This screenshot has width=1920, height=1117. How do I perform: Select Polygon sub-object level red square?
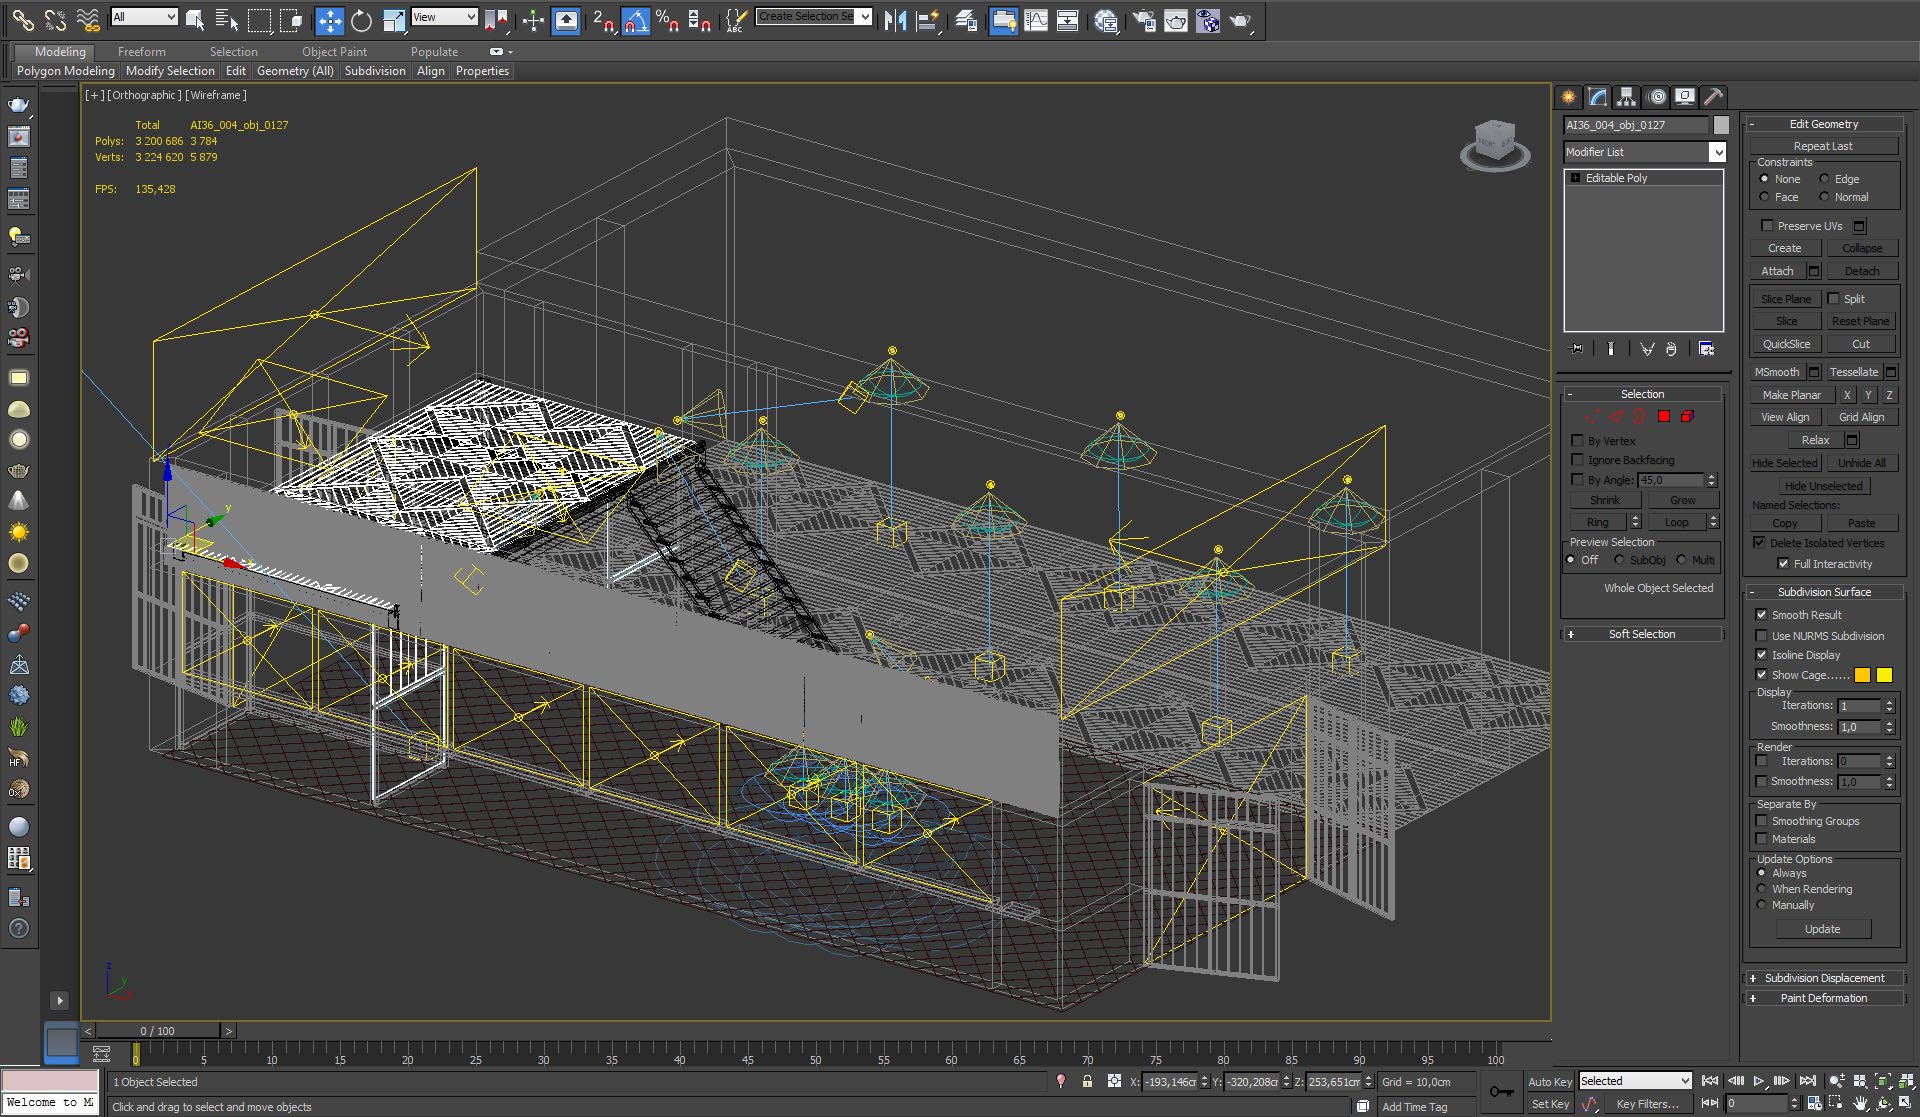pos(1664,417)
